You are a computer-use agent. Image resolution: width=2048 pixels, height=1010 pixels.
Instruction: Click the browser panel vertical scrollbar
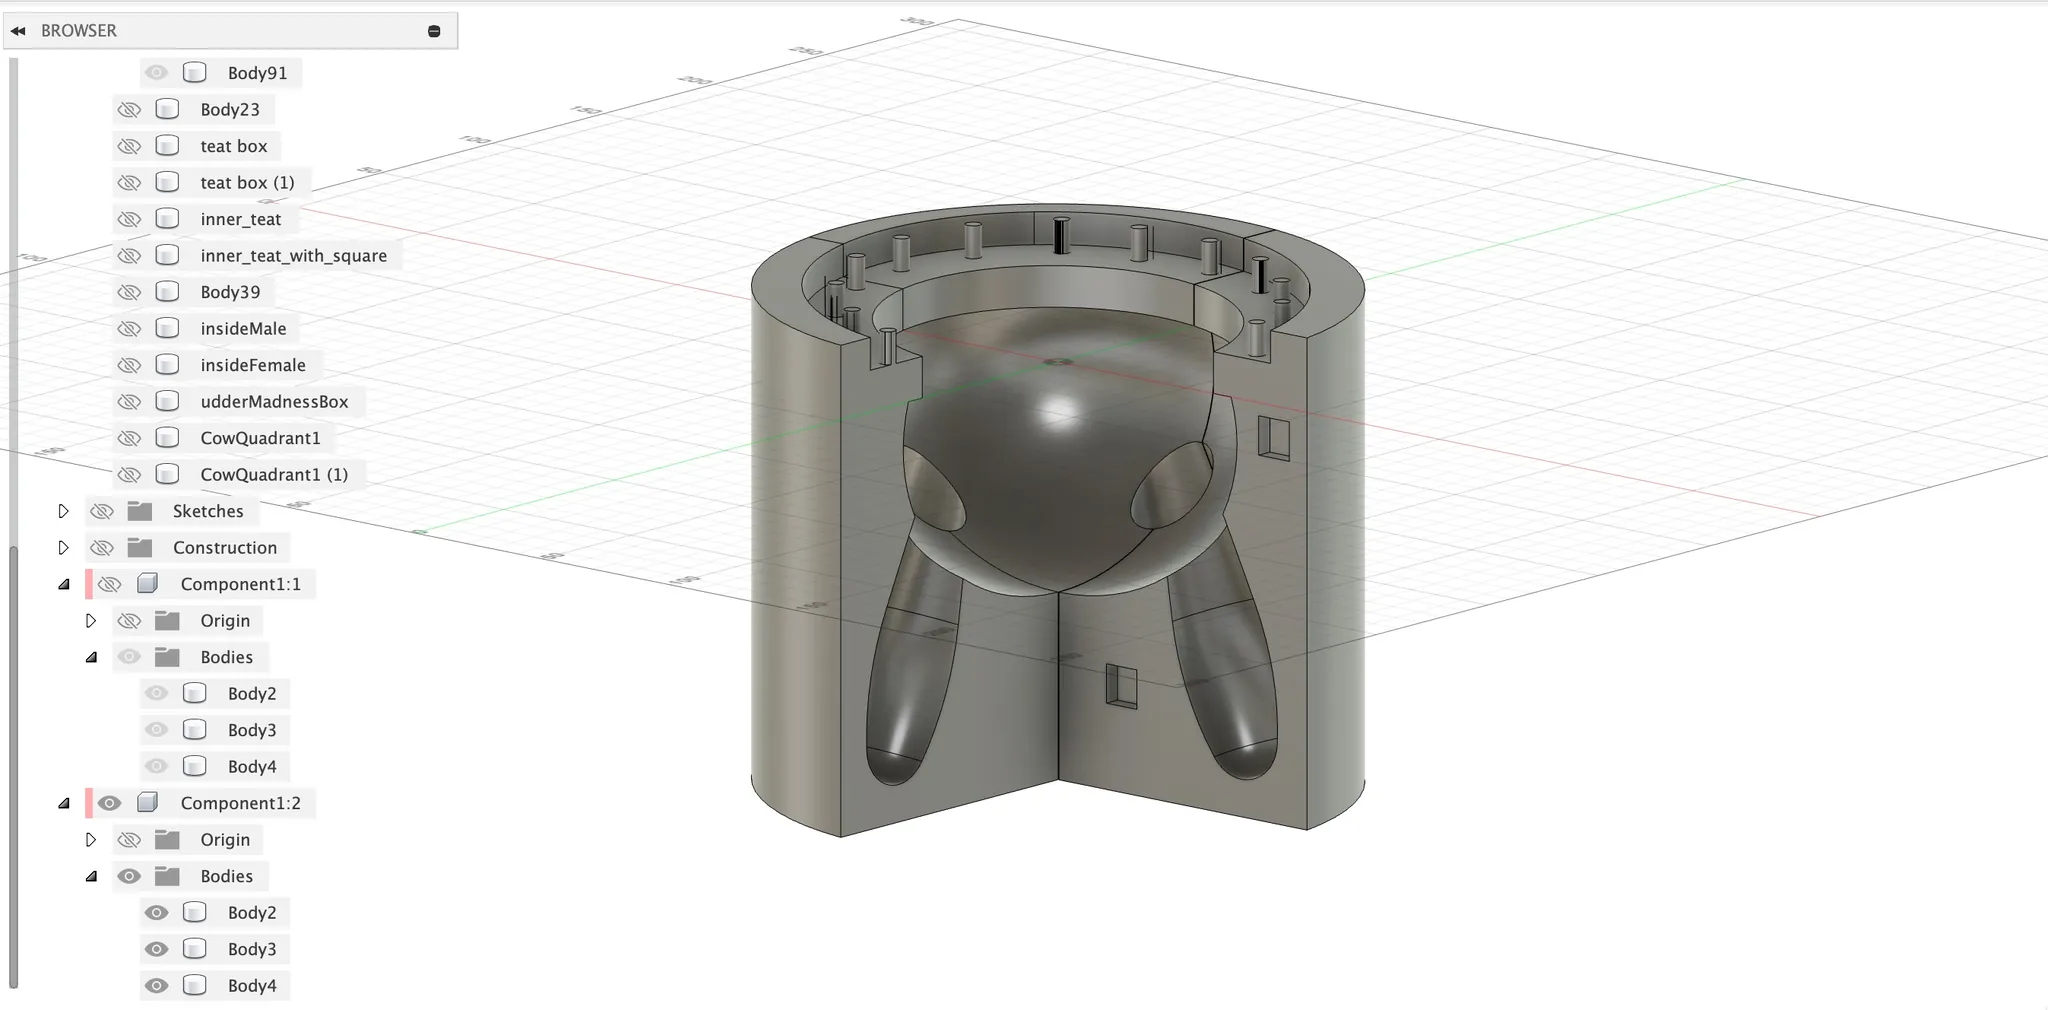(13, 760)
